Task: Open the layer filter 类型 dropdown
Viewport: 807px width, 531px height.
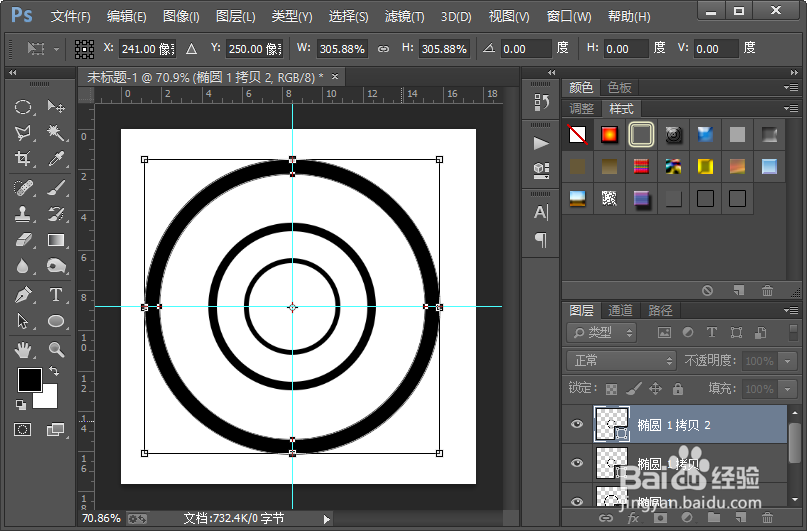Action: (601, 333)
